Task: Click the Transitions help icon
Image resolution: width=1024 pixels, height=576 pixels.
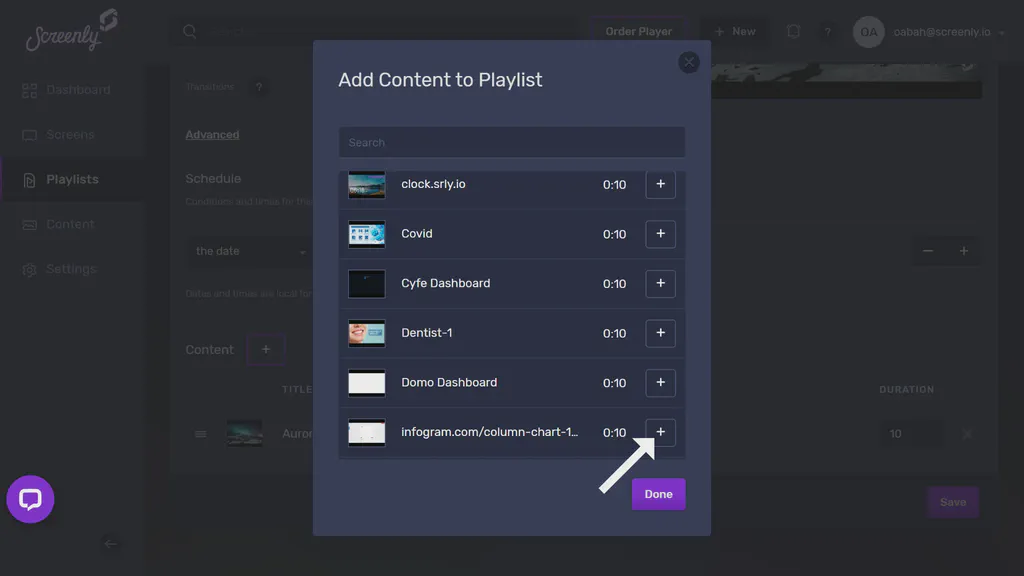Action: pos(259,88)
